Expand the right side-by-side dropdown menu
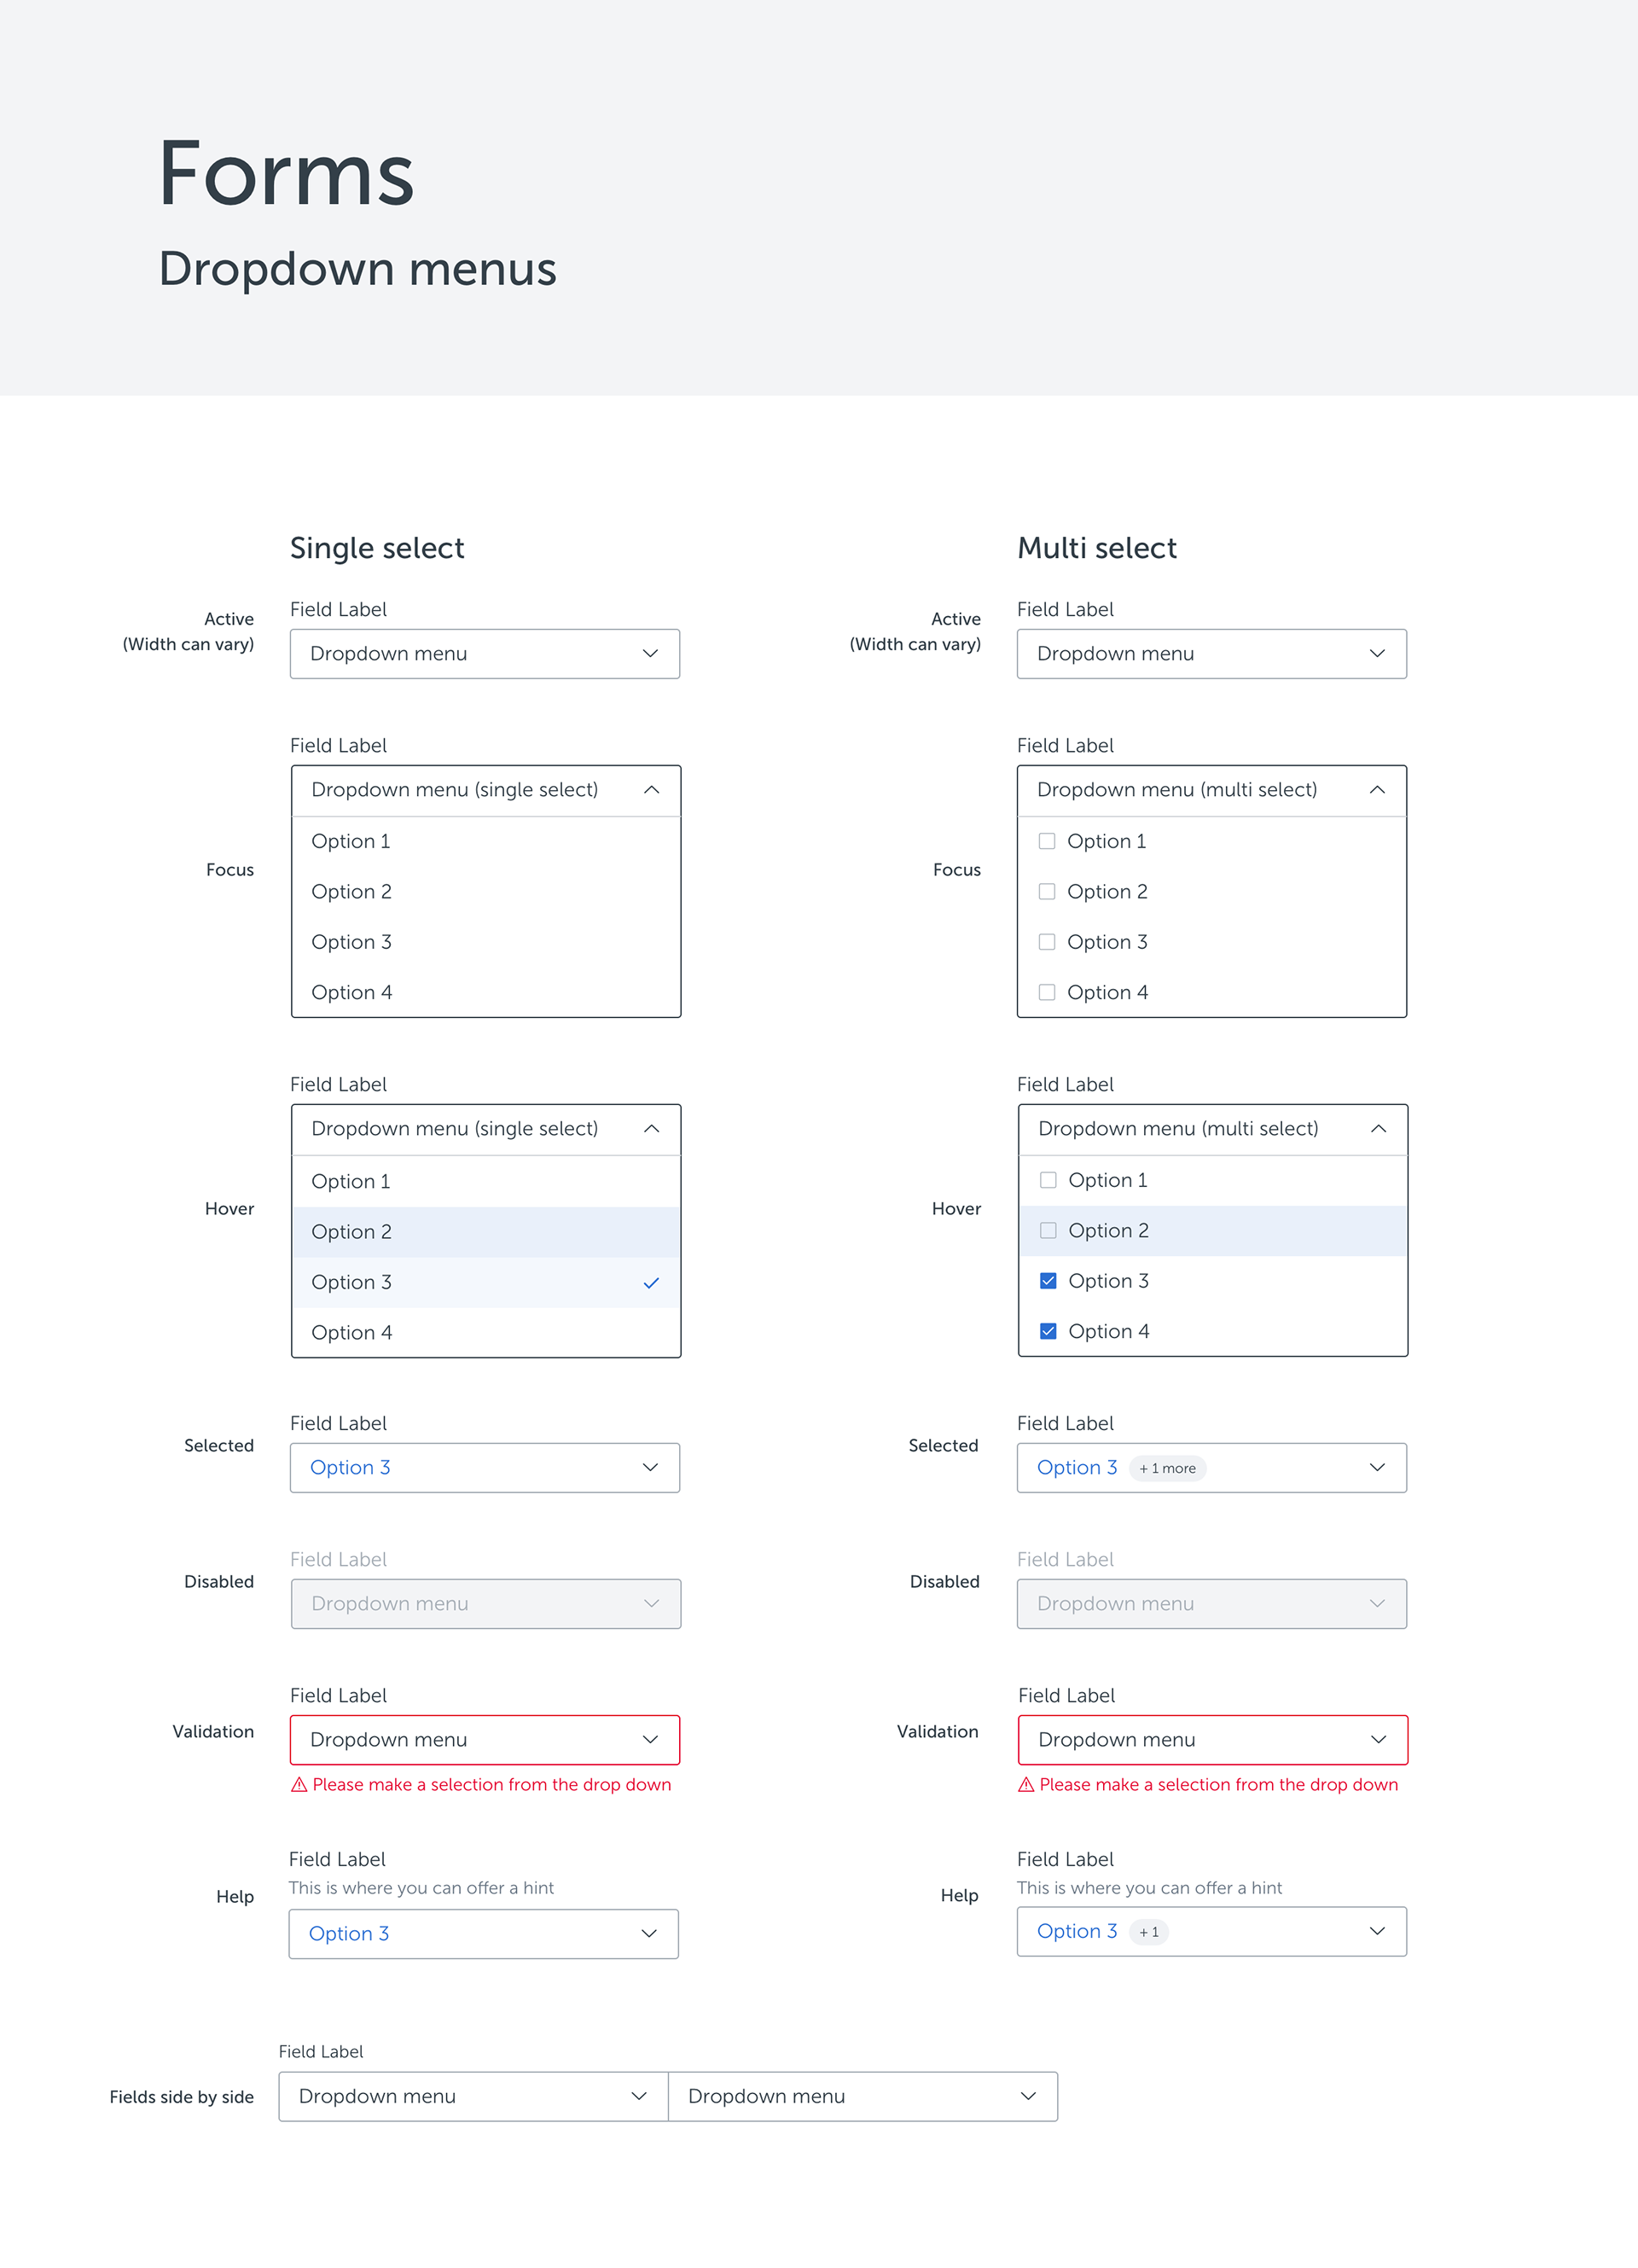Screen dimensions: 1638x2268 point(862,2096)
